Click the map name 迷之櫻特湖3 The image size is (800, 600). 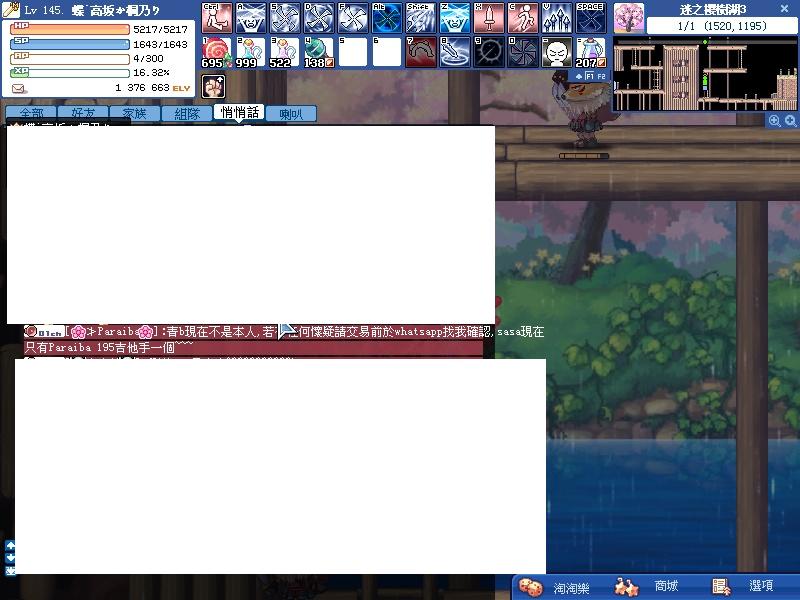(x=712, y=9)
